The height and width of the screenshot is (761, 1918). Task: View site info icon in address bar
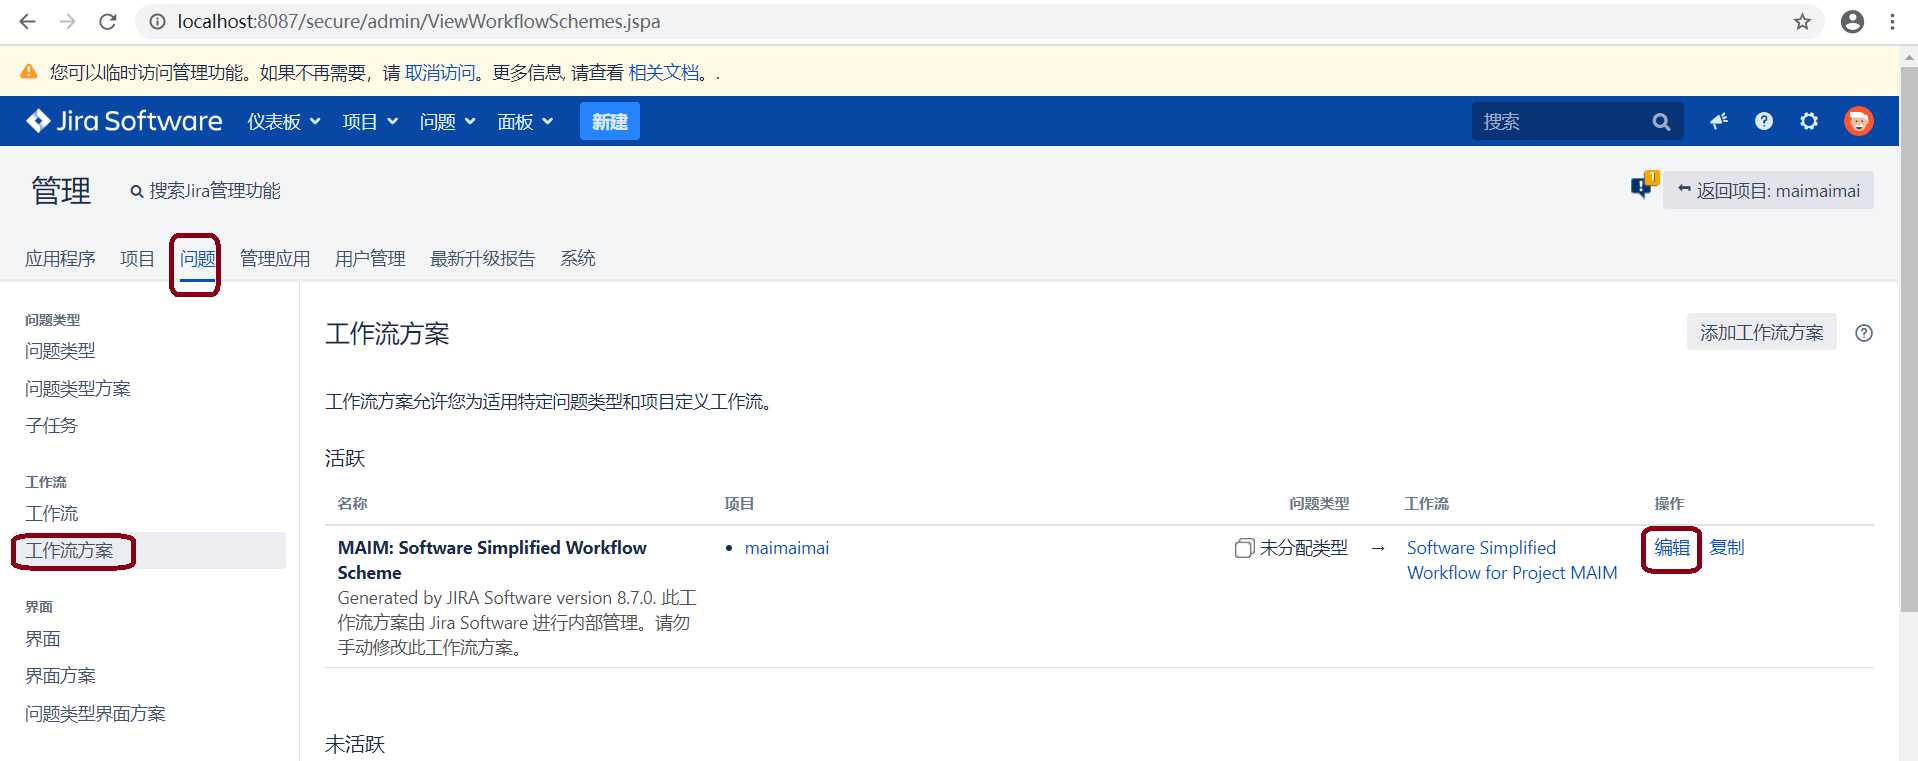coord(157,21)
